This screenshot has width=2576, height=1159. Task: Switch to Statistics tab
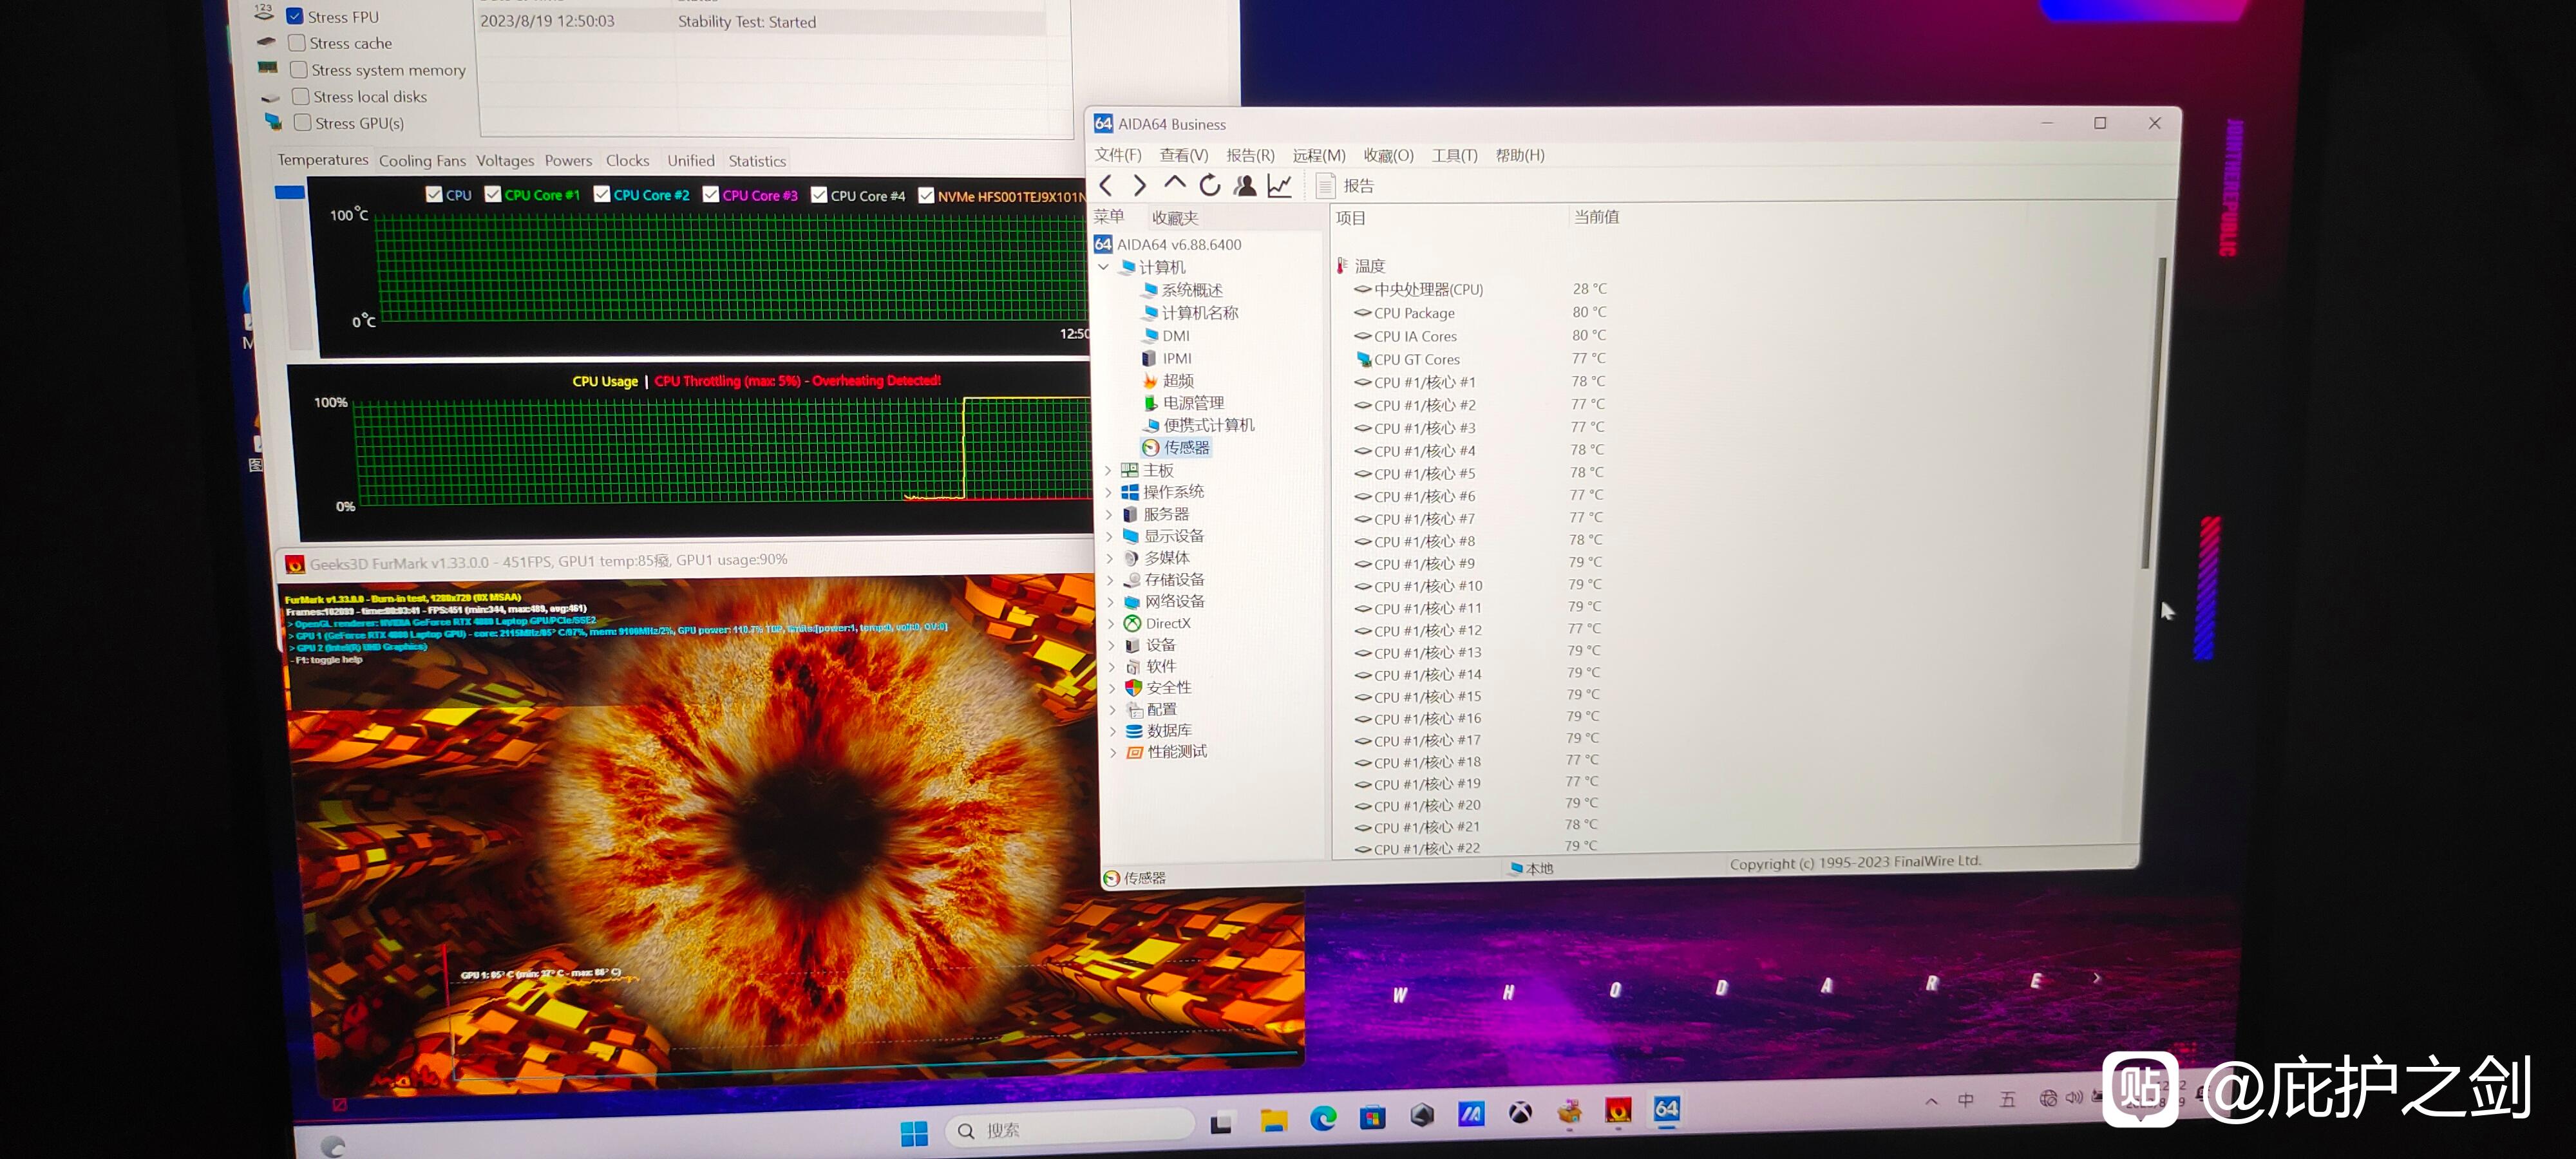pos(757,161)
